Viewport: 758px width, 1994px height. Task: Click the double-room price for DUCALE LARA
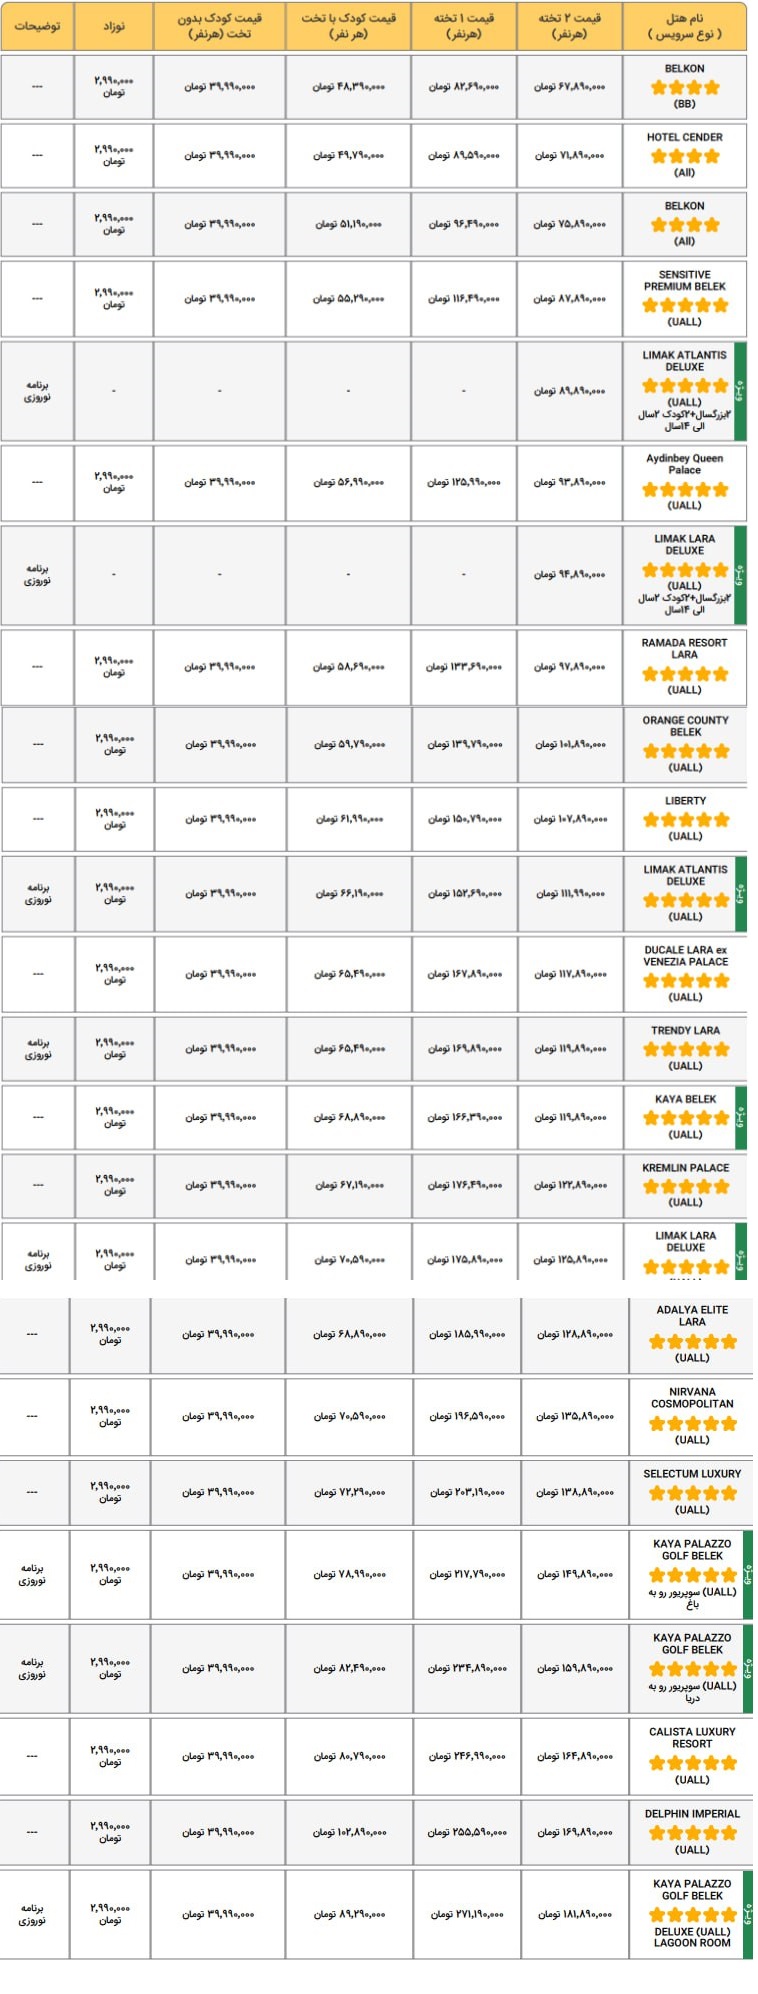[570, 974]
